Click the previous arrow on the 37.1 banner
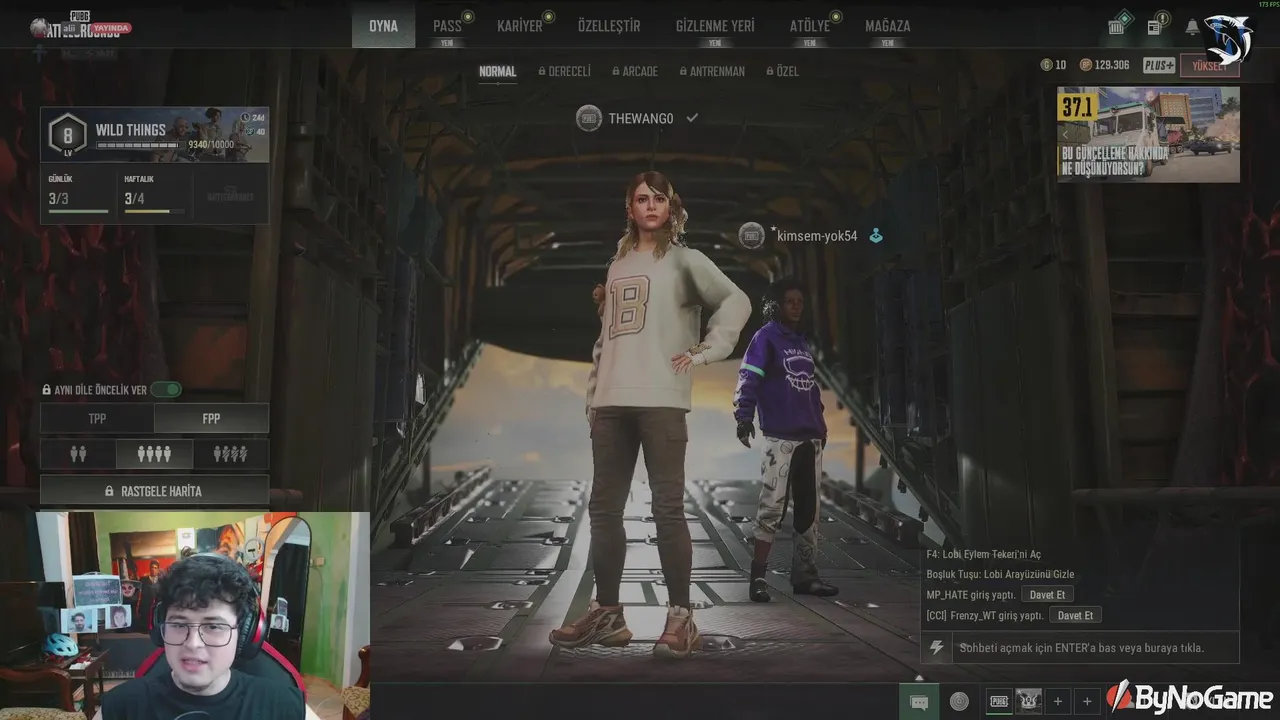The height and width of the screenshot is (720, 1280). point(1066,133)
